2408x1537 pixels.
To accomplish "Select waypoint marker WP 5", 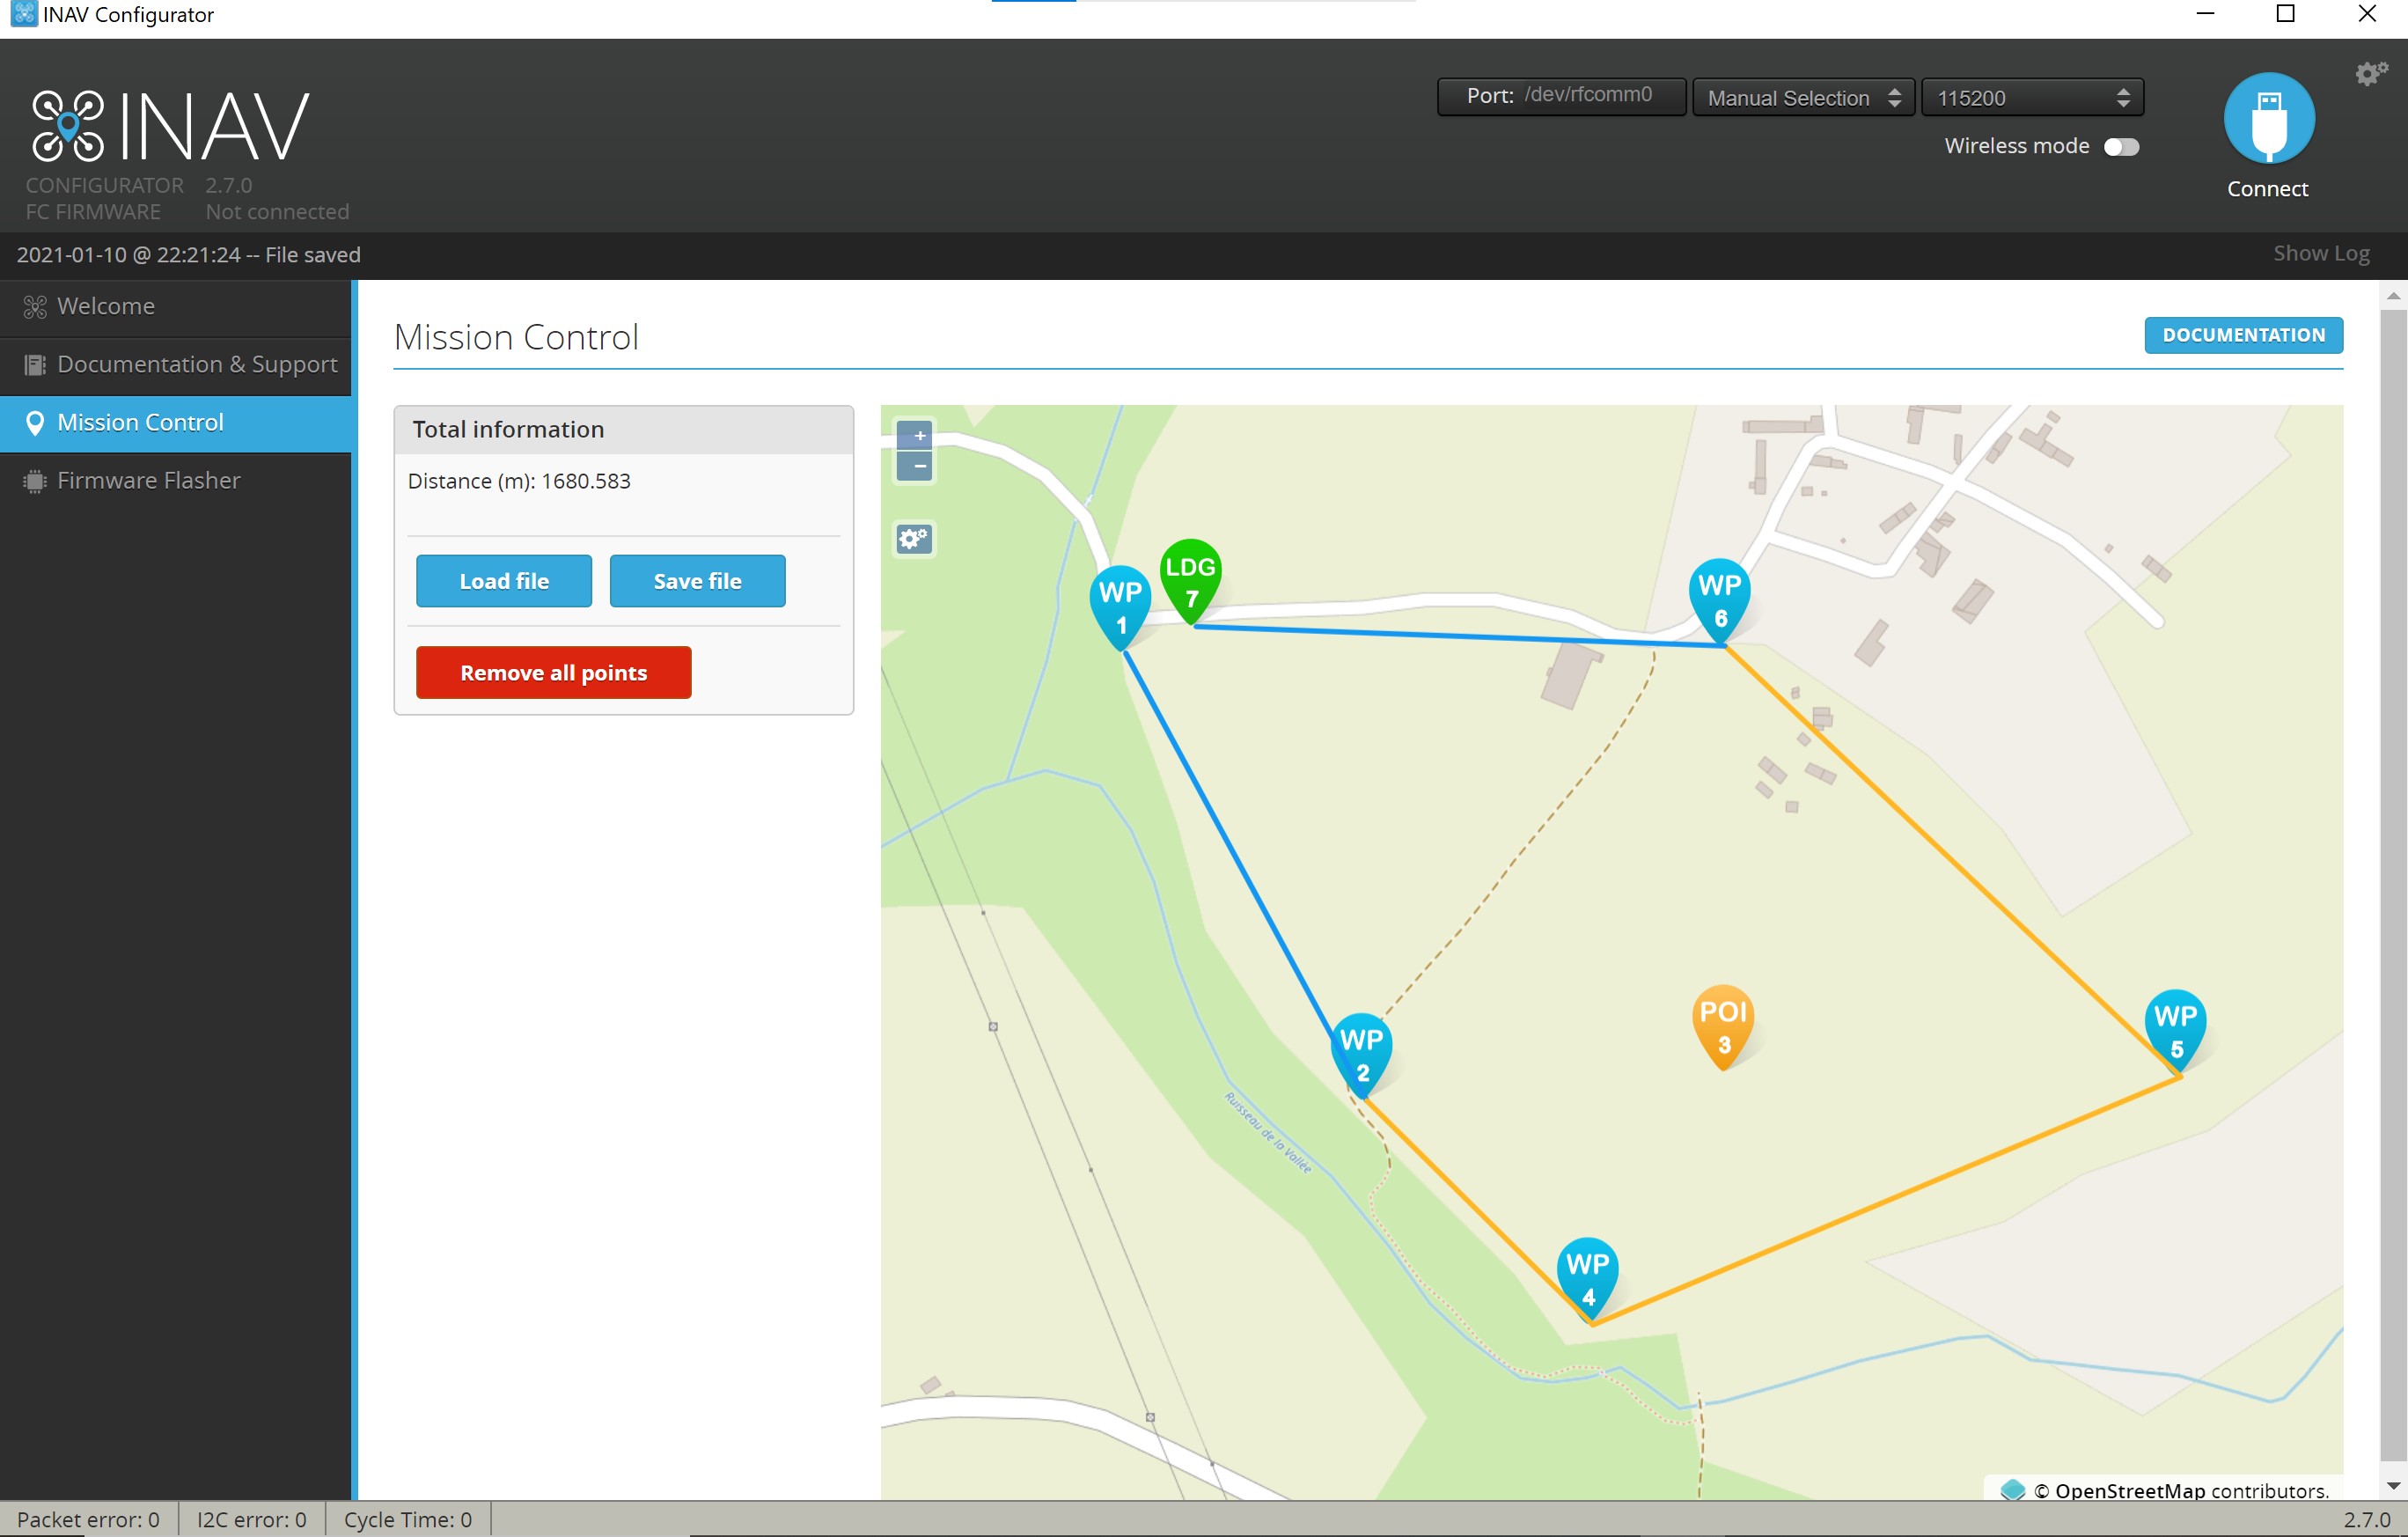I will (x=2177, y=1025).
